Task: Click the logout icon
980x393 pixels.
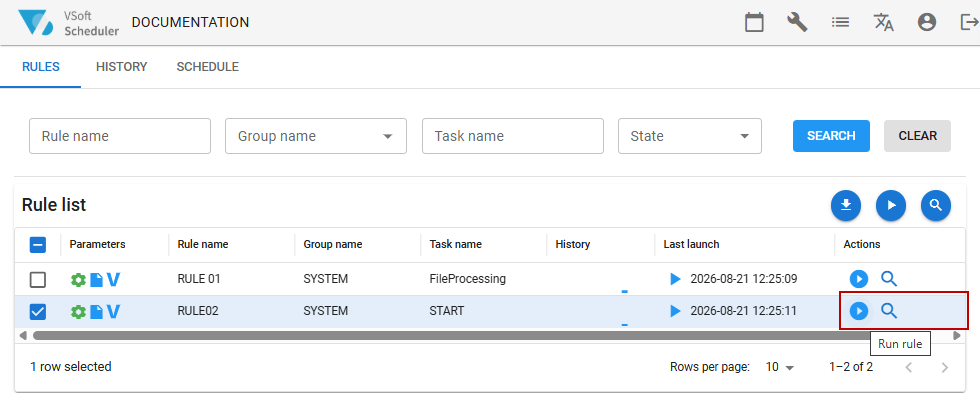Action: click(969, 22)
